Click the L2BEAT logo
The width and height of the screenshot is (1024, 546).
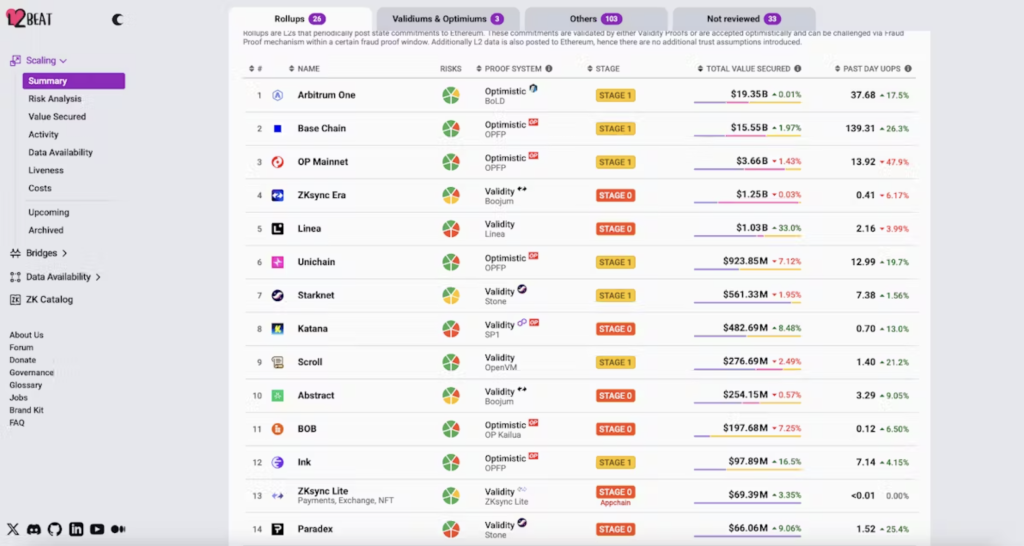coord(34,19)
